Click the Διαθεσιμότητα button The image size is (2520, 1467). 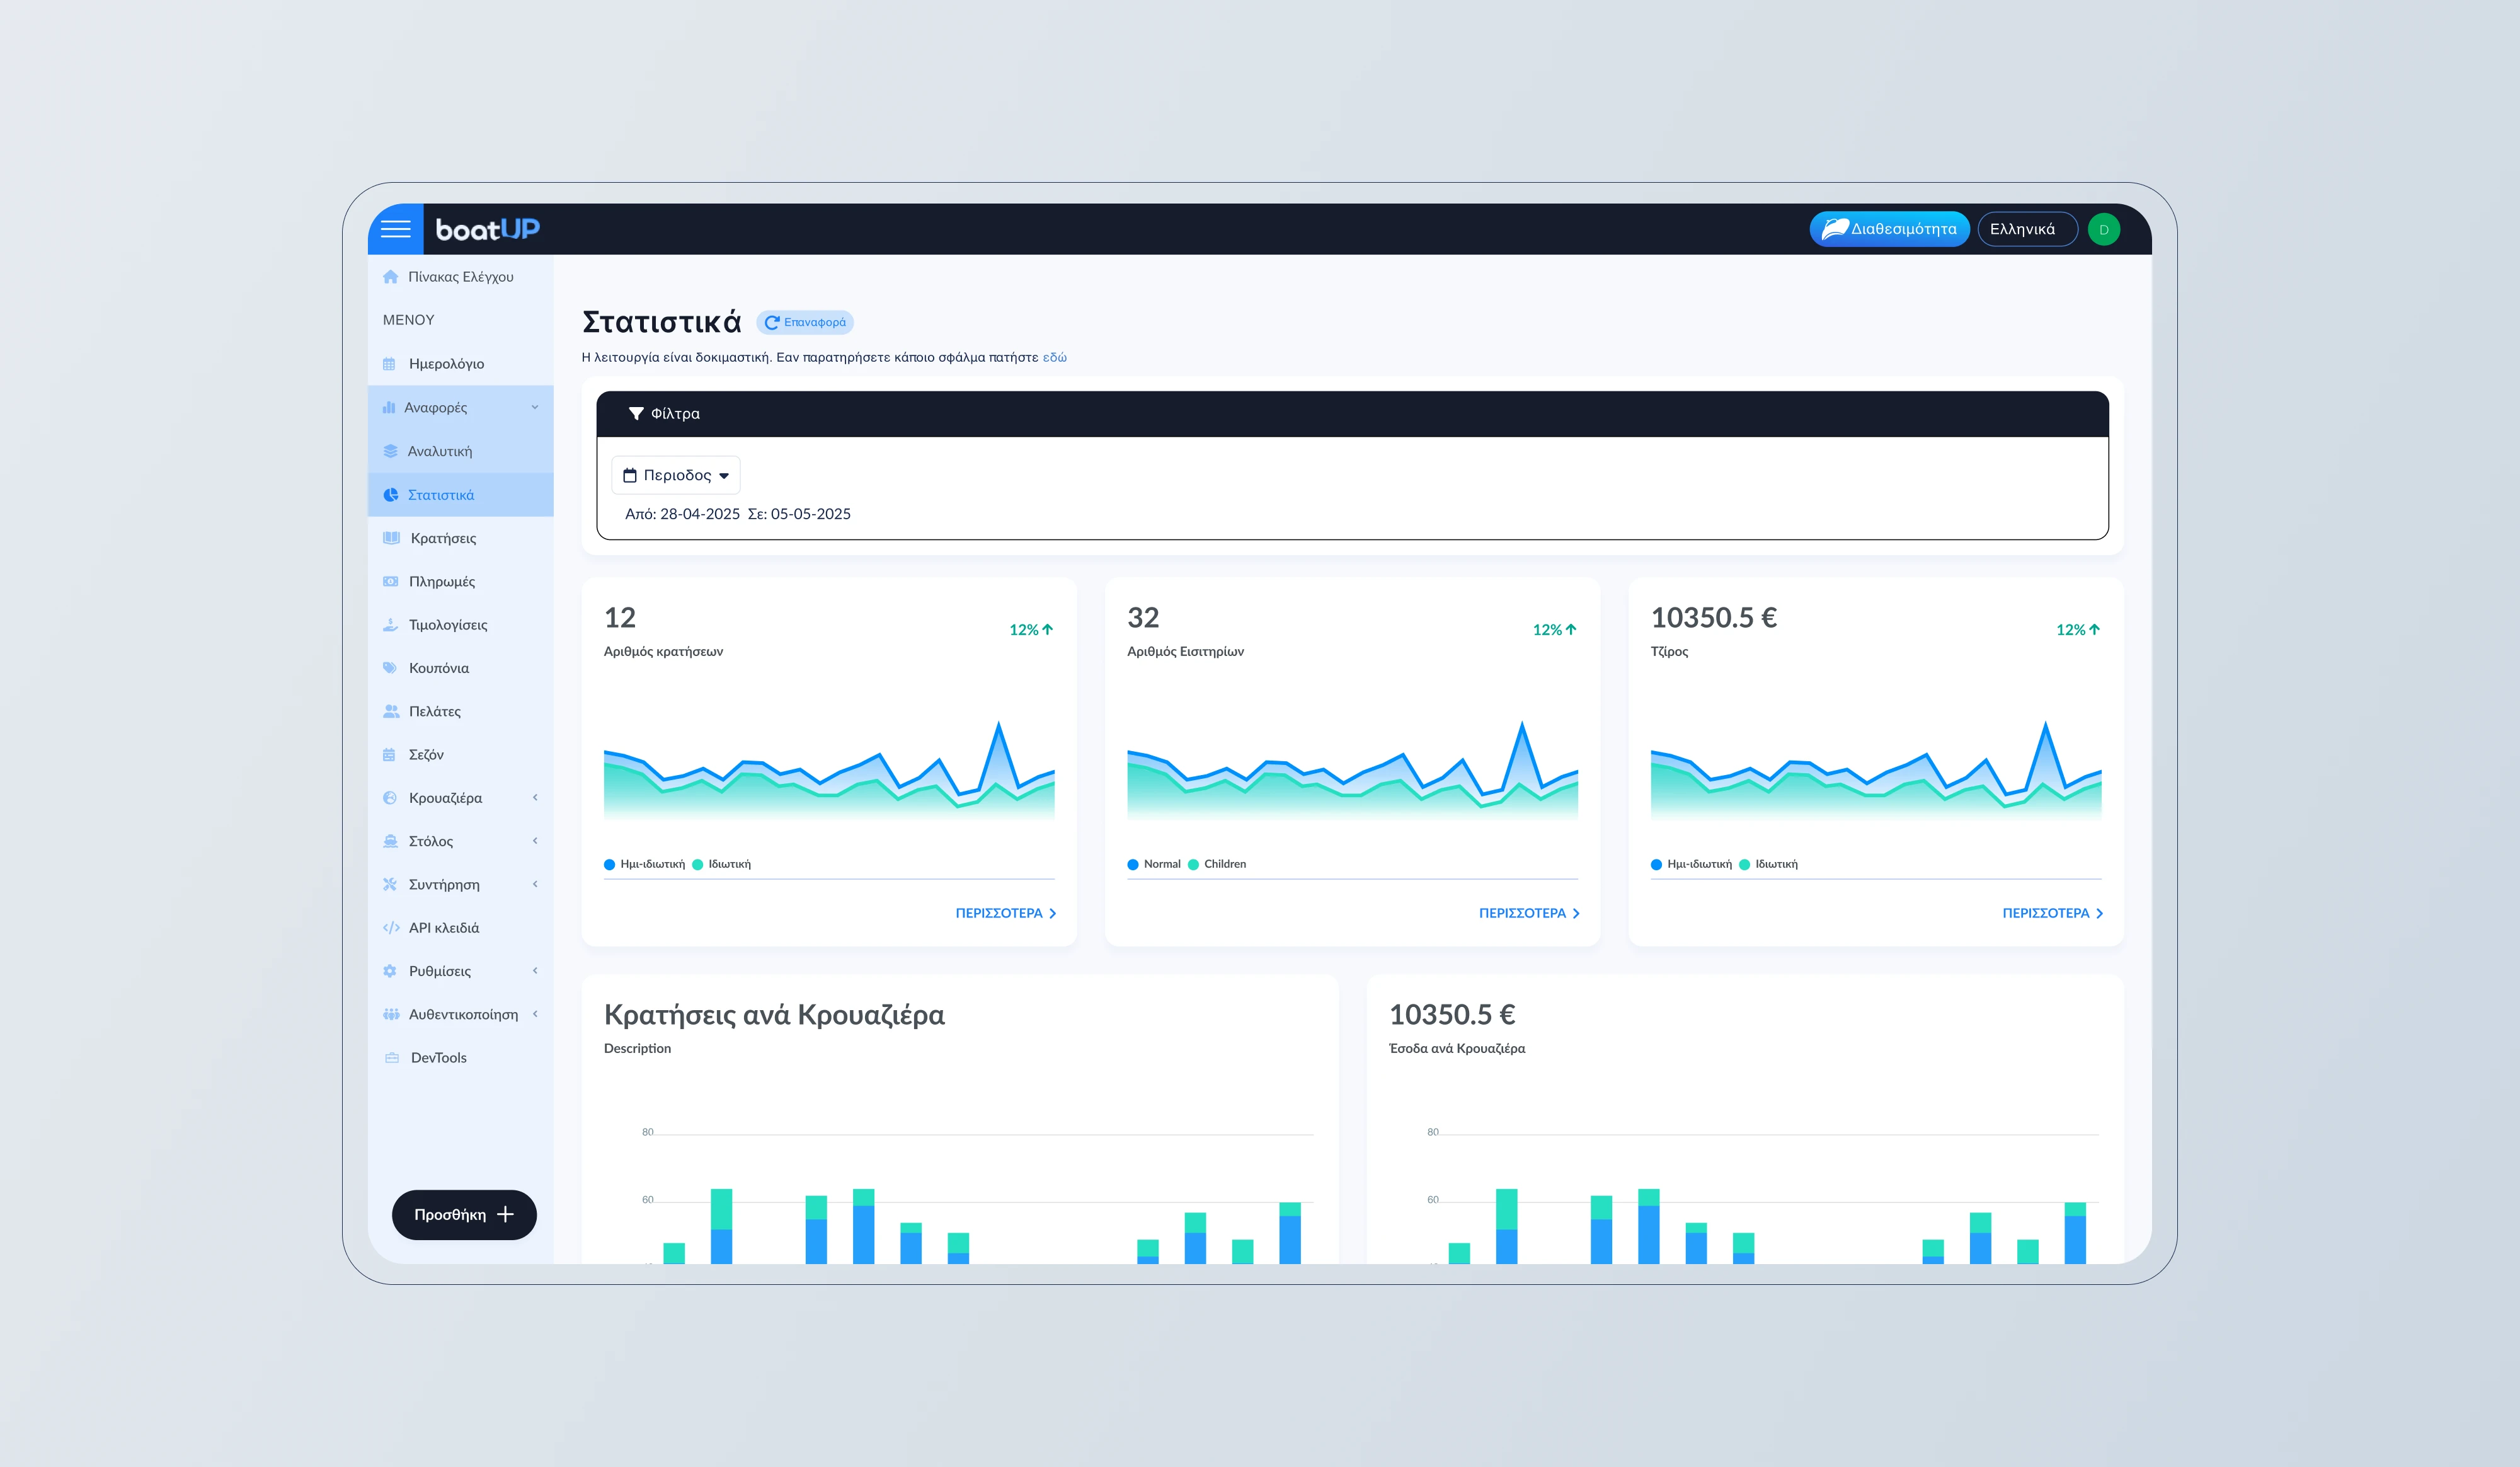[x=1889, y=229]
